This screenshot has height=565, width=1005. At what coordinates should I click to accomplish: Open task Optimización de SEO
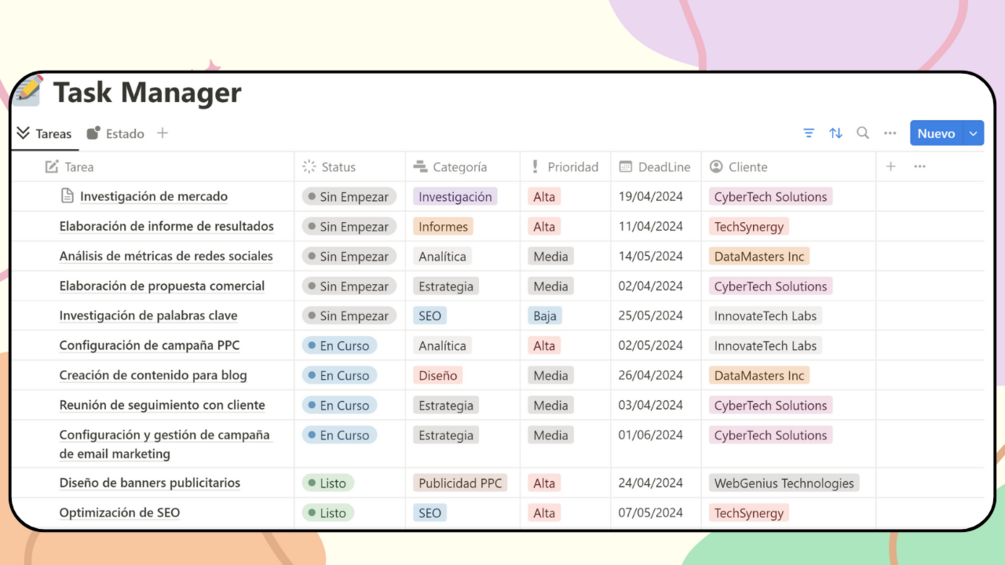pos(120,512)
